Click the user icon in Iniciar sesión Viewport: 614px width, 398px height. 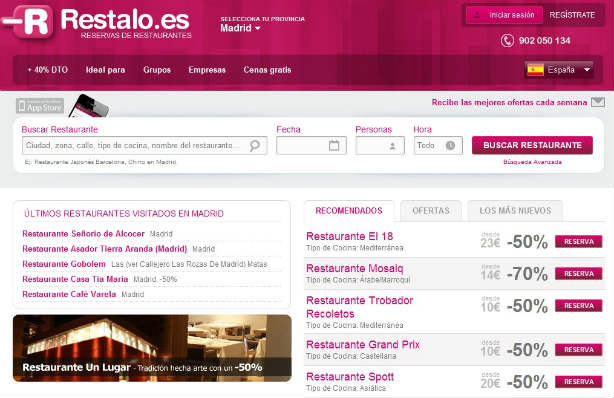477,15
